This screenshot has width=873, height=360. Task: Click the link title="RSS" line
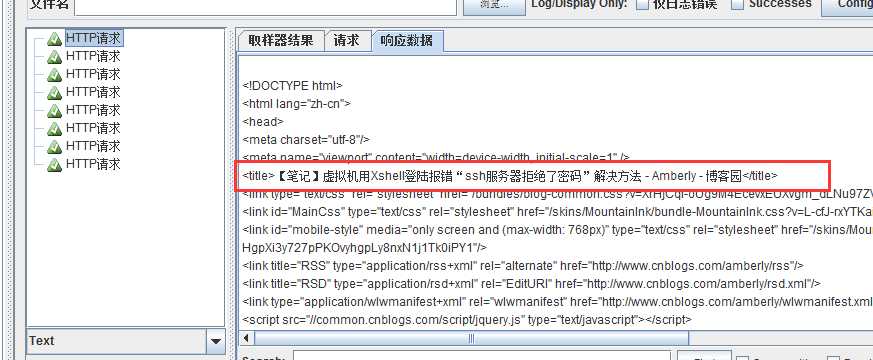tap(523, 266)
